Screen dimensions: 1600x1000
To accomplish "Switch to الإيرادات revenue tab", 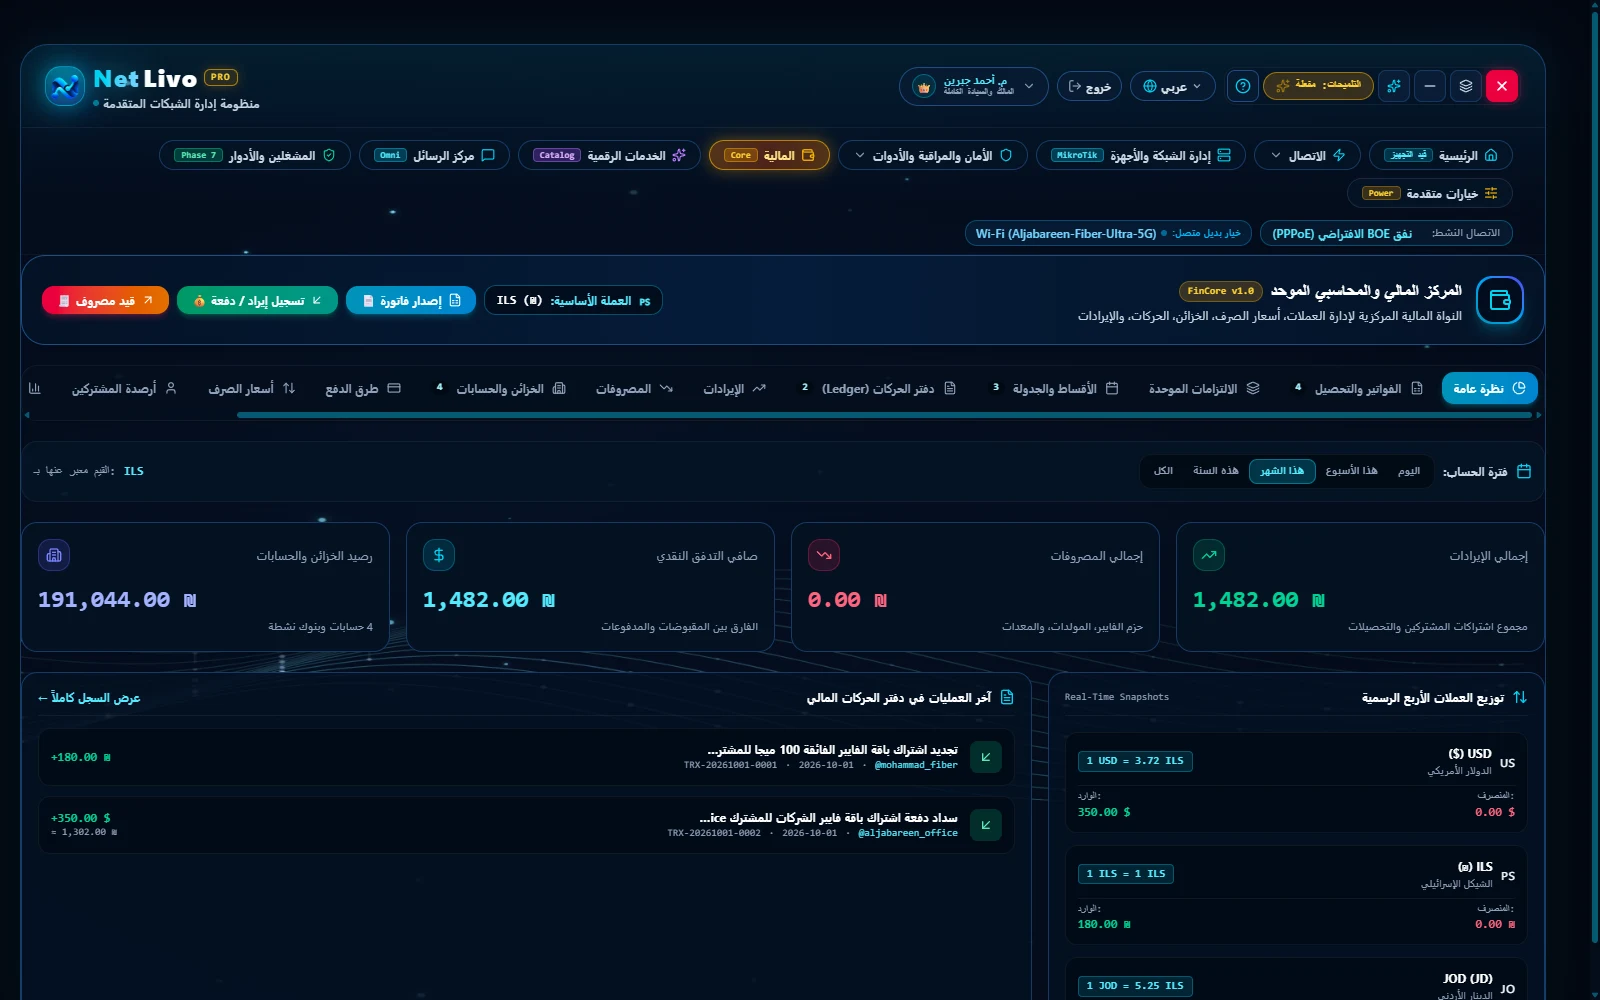I will [734, 388].
